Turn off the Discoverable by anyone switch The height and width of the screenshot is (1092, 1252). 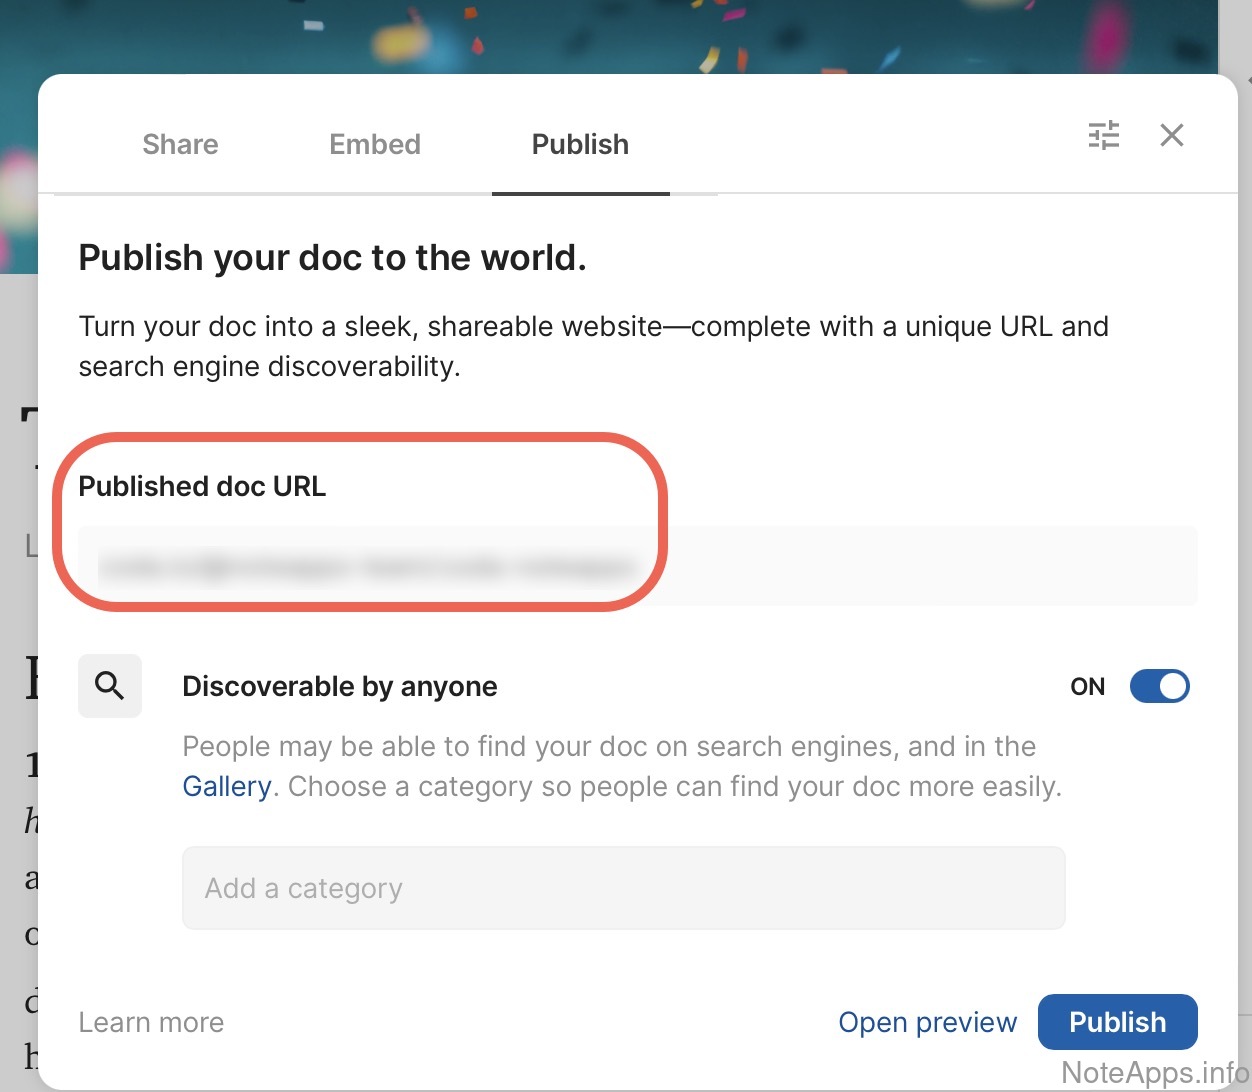[x=1159, y=686]
